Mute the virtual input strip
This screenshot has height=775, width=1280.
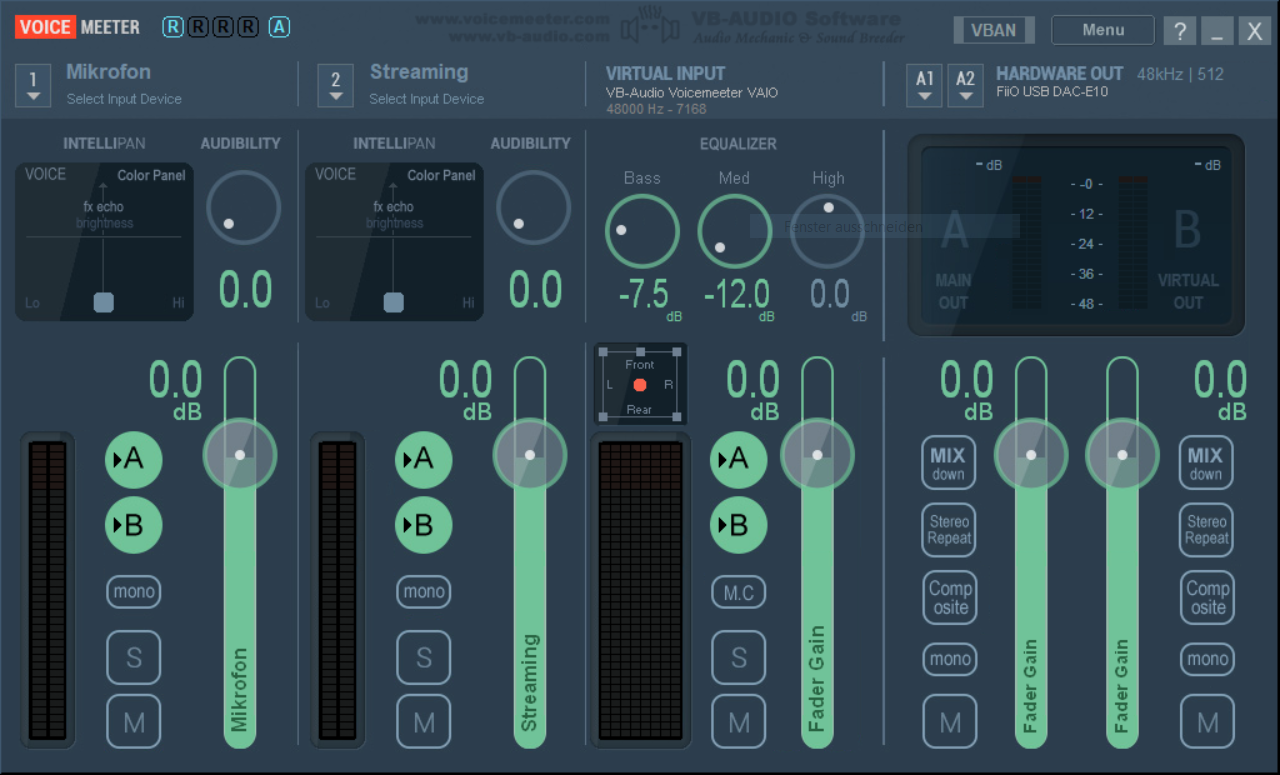pos(739,721)
